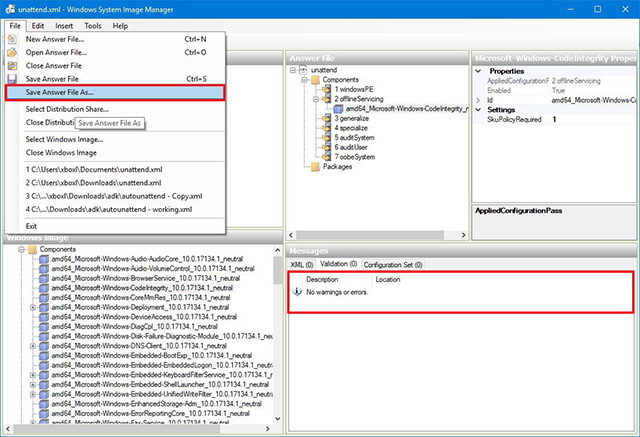The width and height of the screenshot is (640, 437).
Task: Open the Edit menu
Action: (x=38, y=26)
